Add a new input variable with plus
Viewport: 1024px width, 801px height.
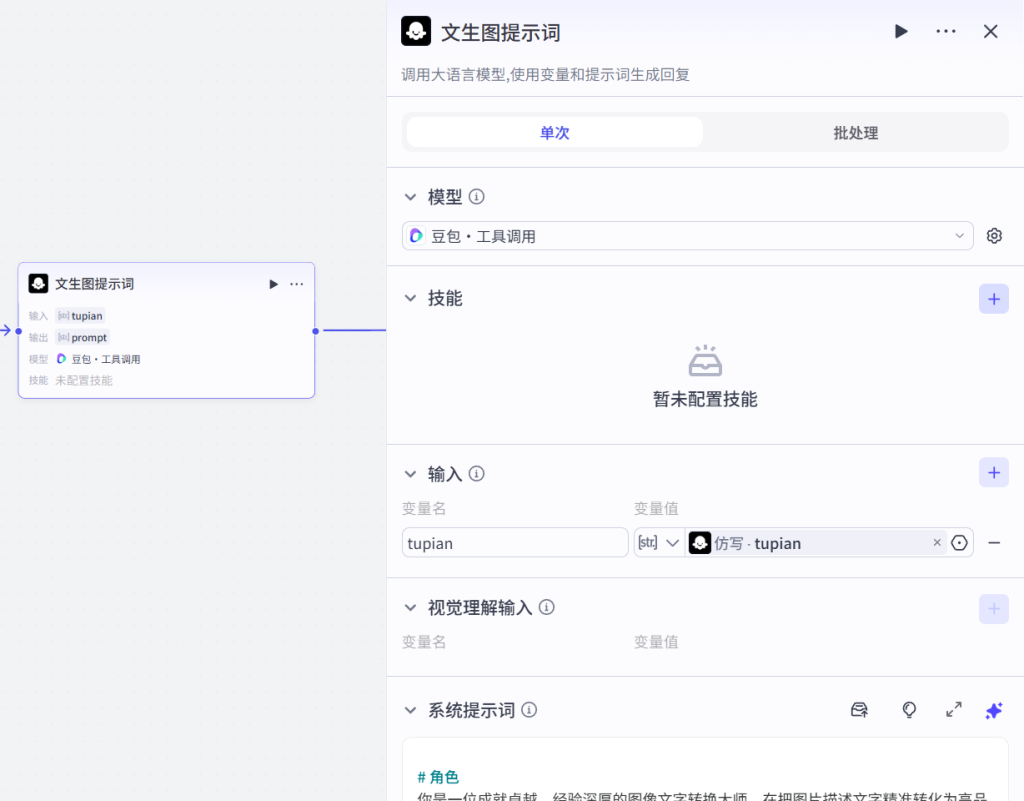(993, 473)
